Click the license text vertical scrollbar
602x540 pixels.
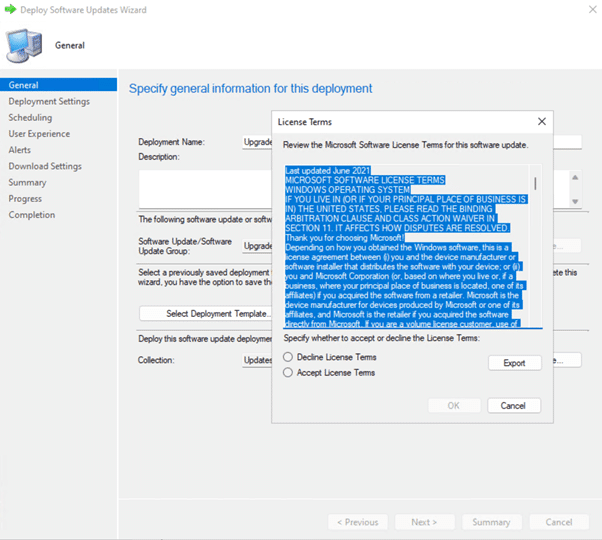pos(535,250)
